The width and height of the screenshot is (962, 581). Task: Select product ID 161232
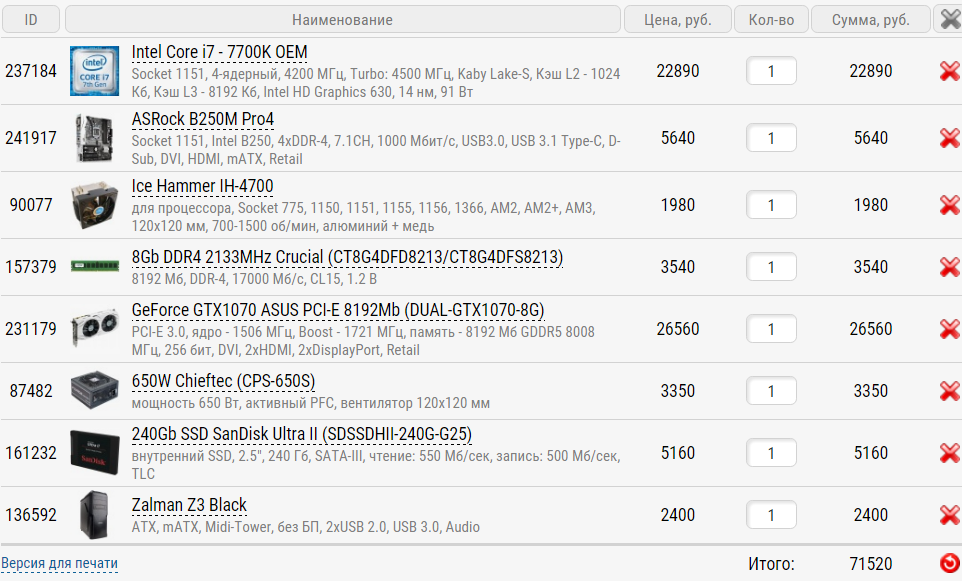pyautogui.click(x=31, y=453)
